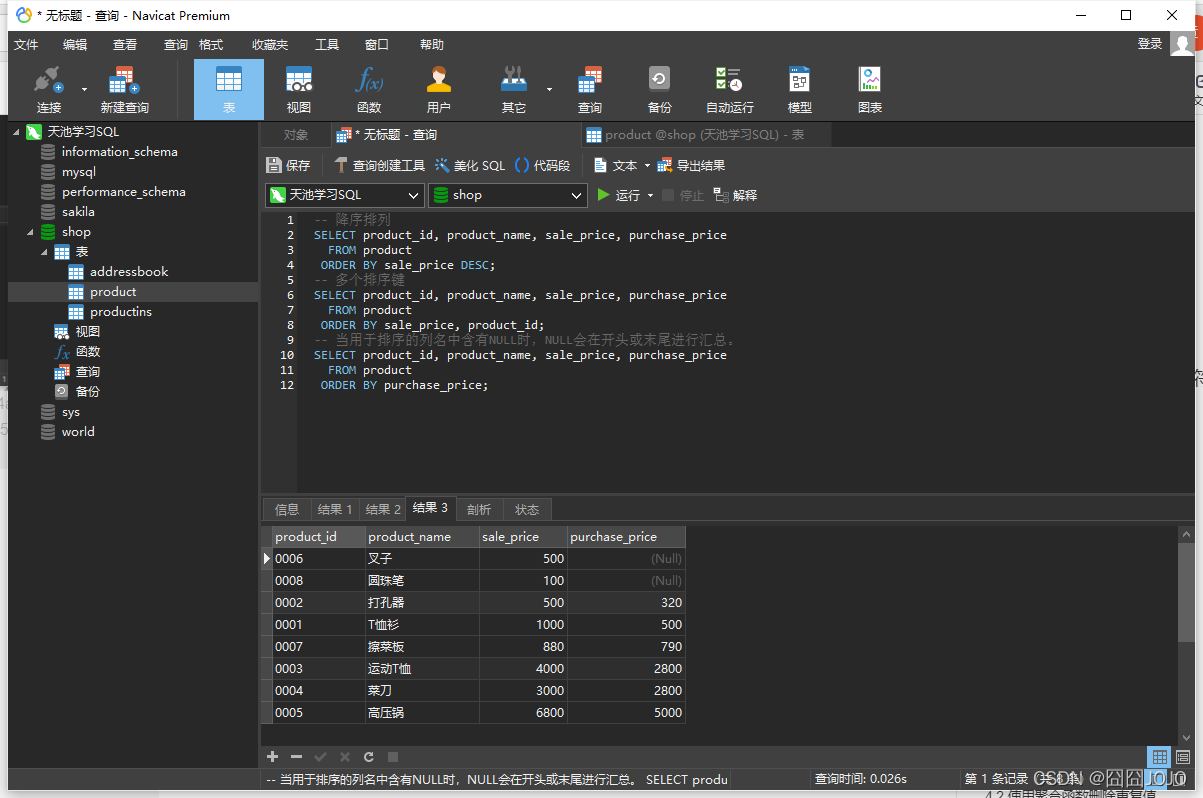Image resolution: width=1203 pixels, height=798 pixels.
Task: Open the 帮助 menu
Action: click(432, 44)
